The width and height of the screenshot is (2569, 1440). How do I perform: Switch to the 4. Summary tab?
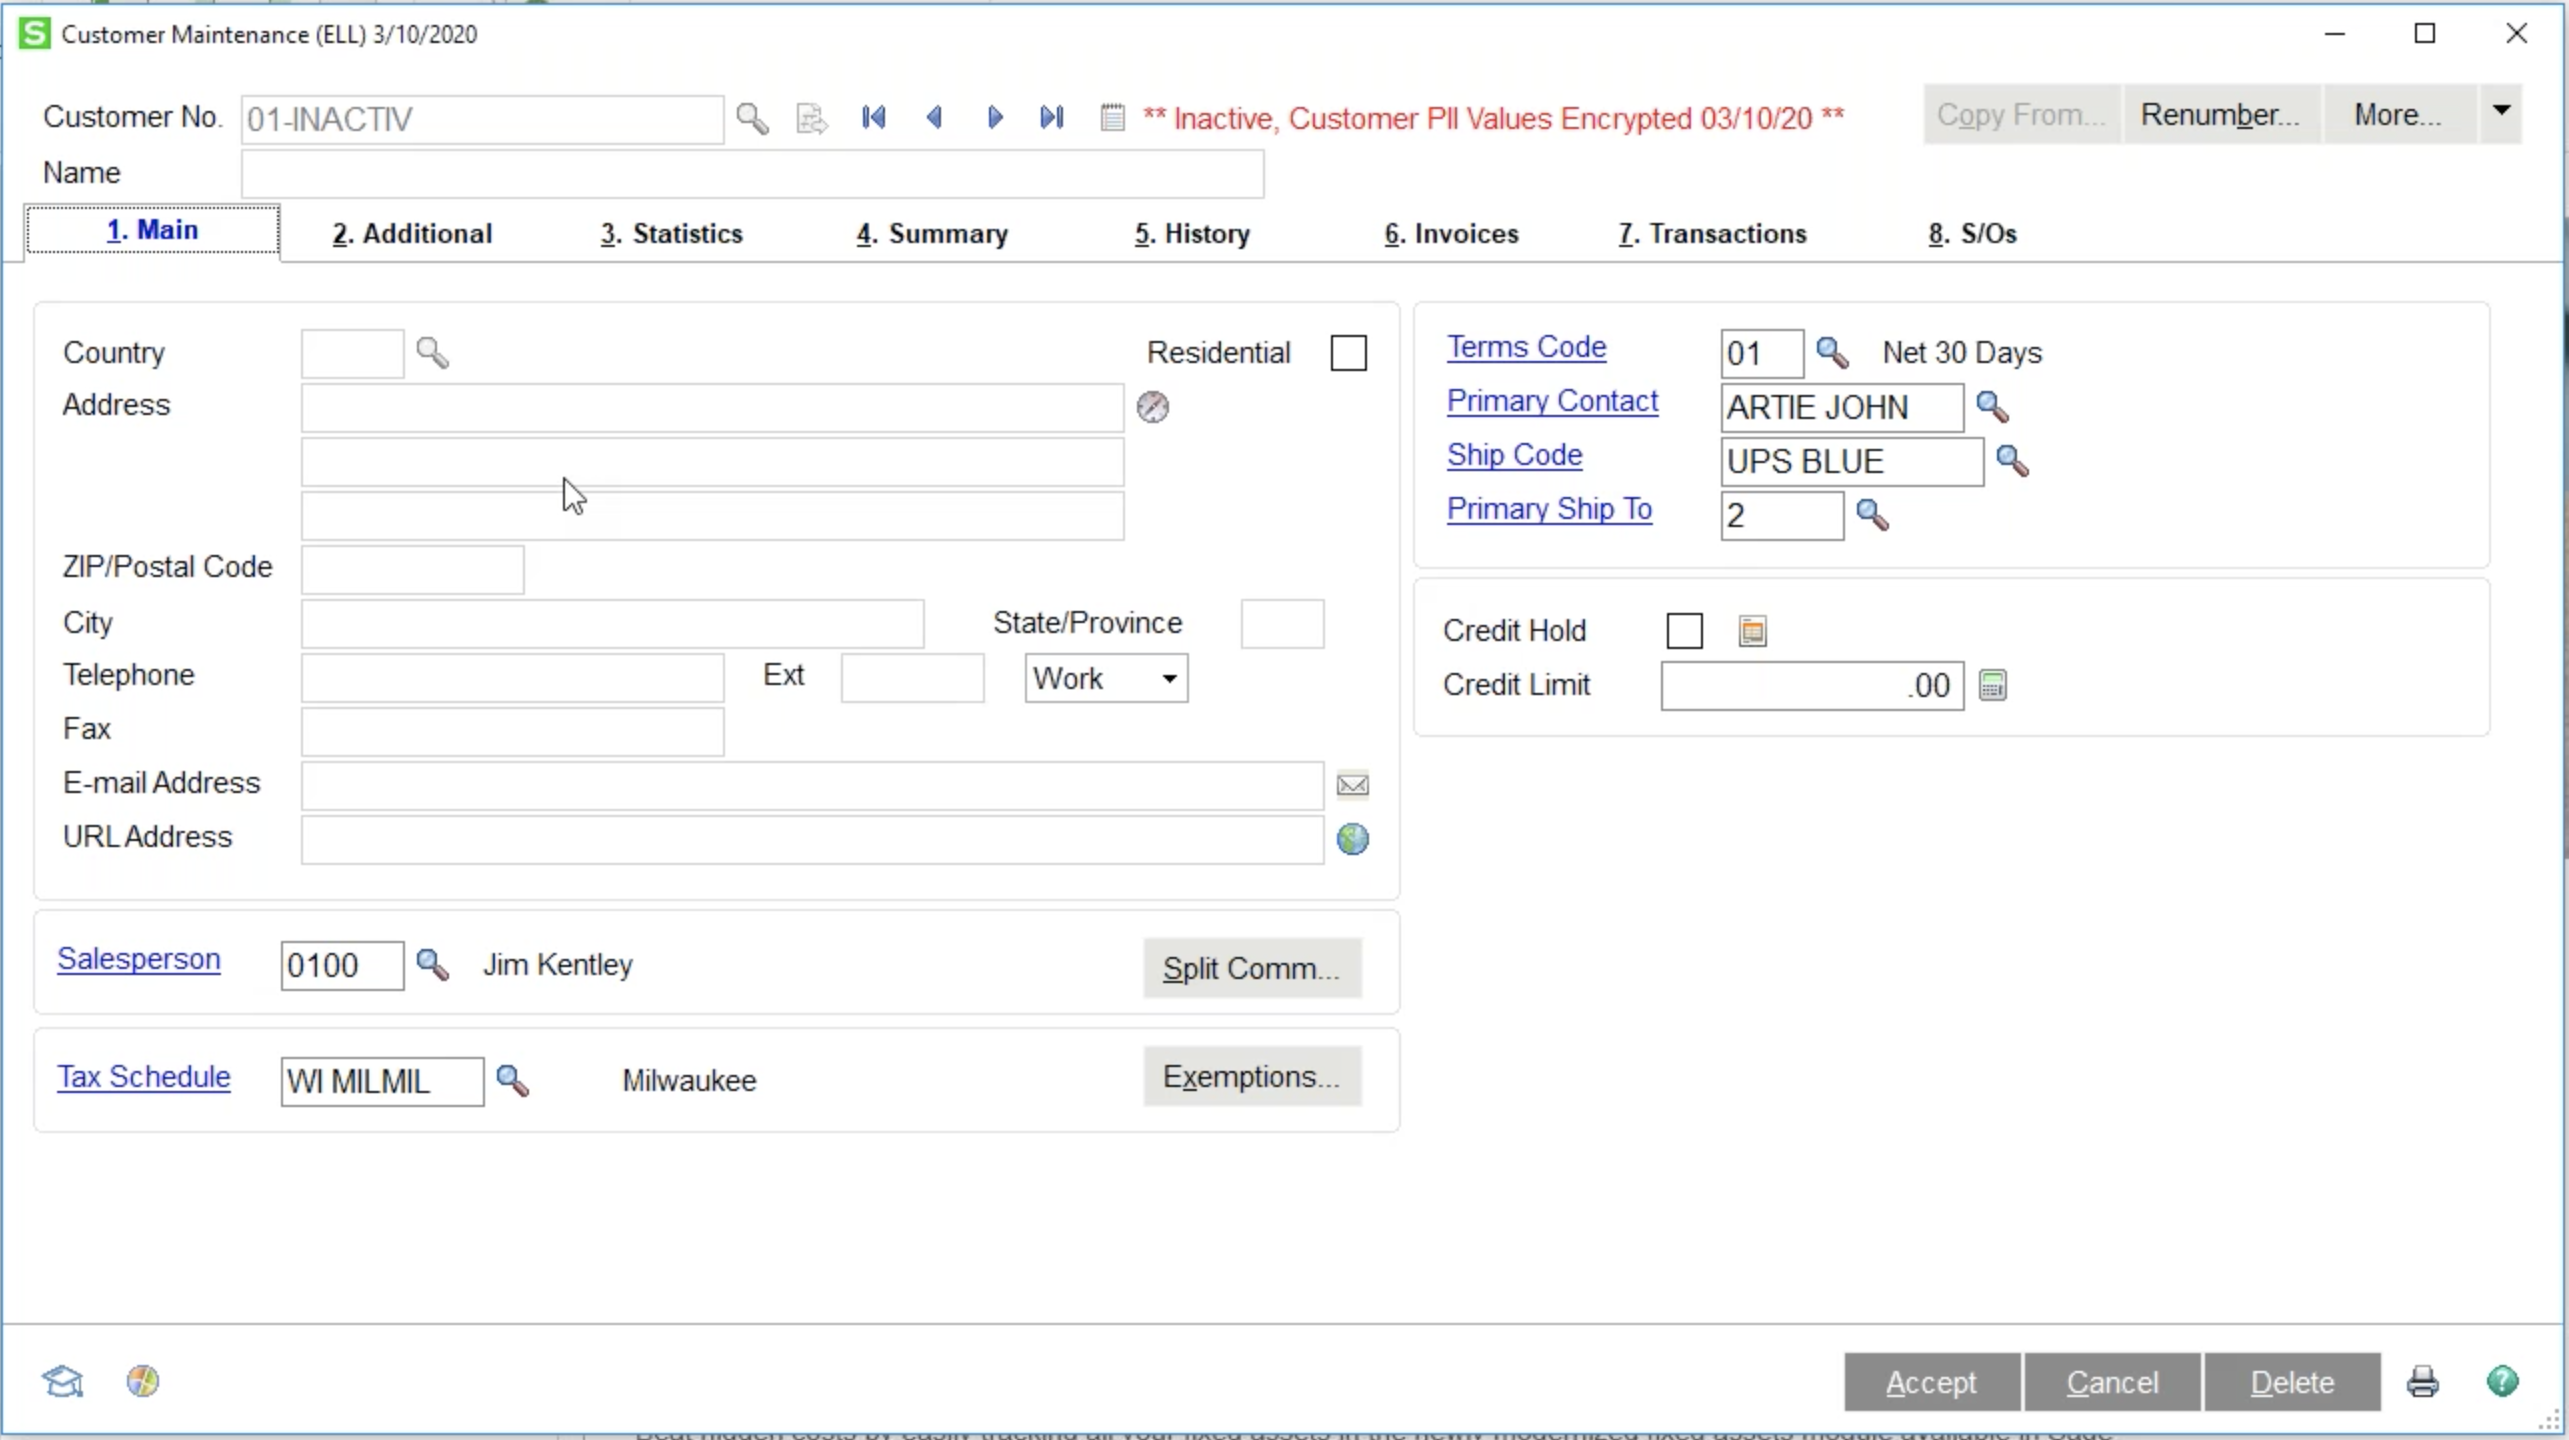(x=932, y=234)
